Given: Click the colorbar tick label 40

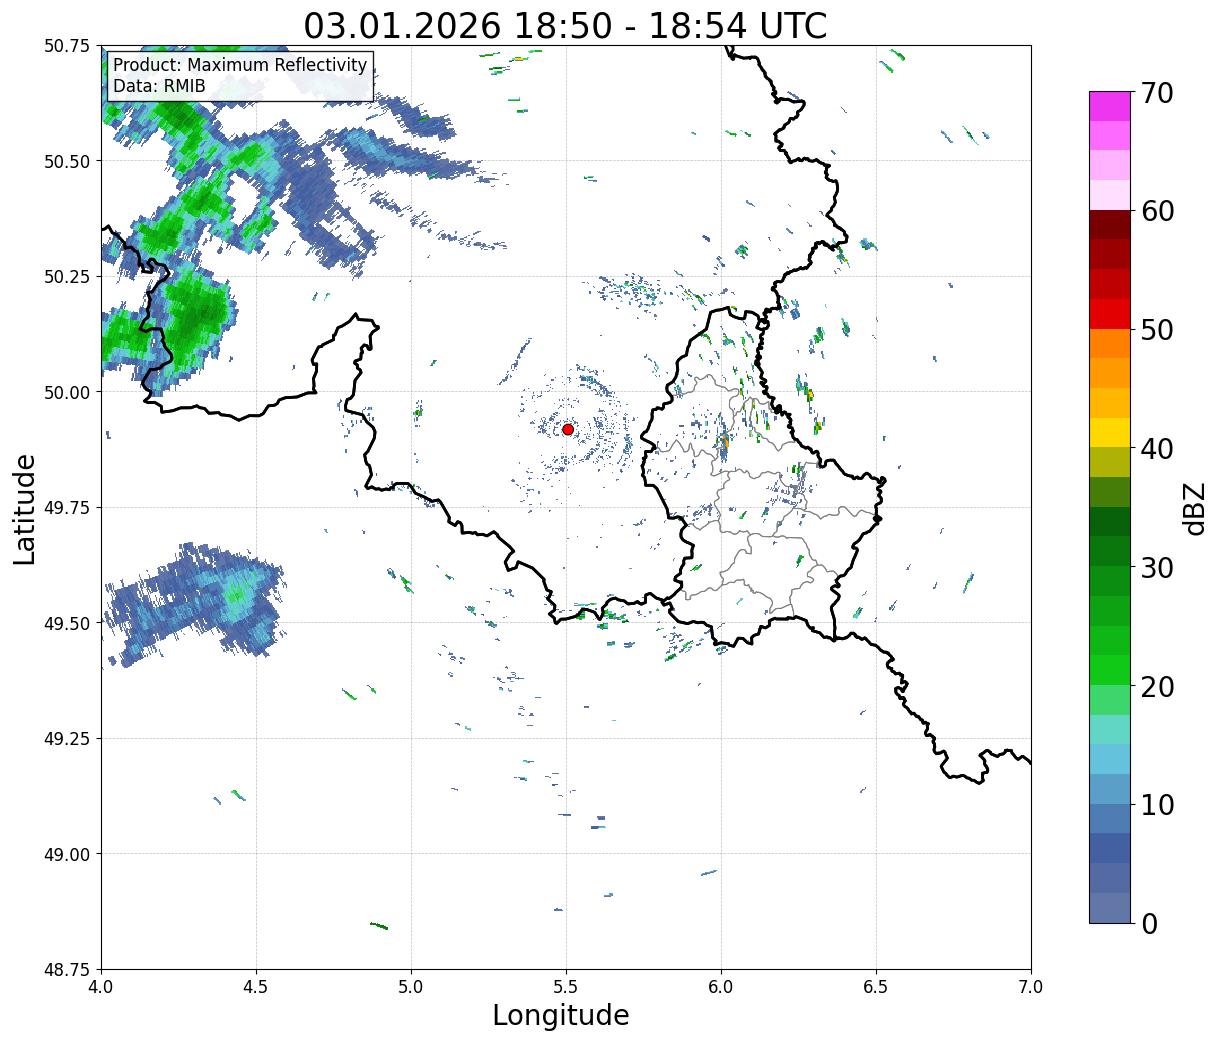Looking at the screenshot, I should click(1155, 448).
